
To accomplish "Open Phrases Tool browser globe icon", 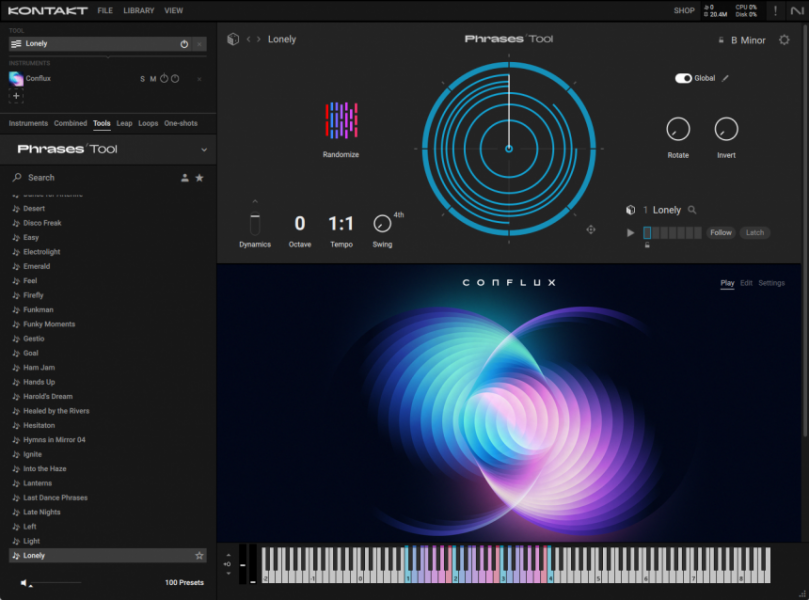I will [x=232, y=38].
